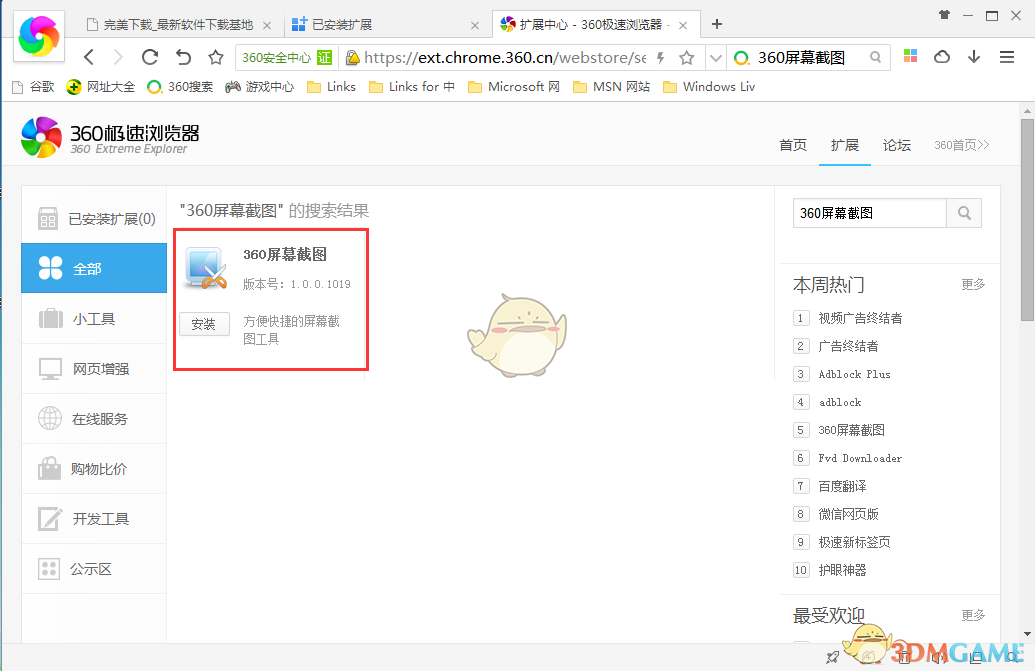Click the 360 browser logo avatar
Image resolution: width=1035 pixels, height=671 pixels.
tap(39, 36)
